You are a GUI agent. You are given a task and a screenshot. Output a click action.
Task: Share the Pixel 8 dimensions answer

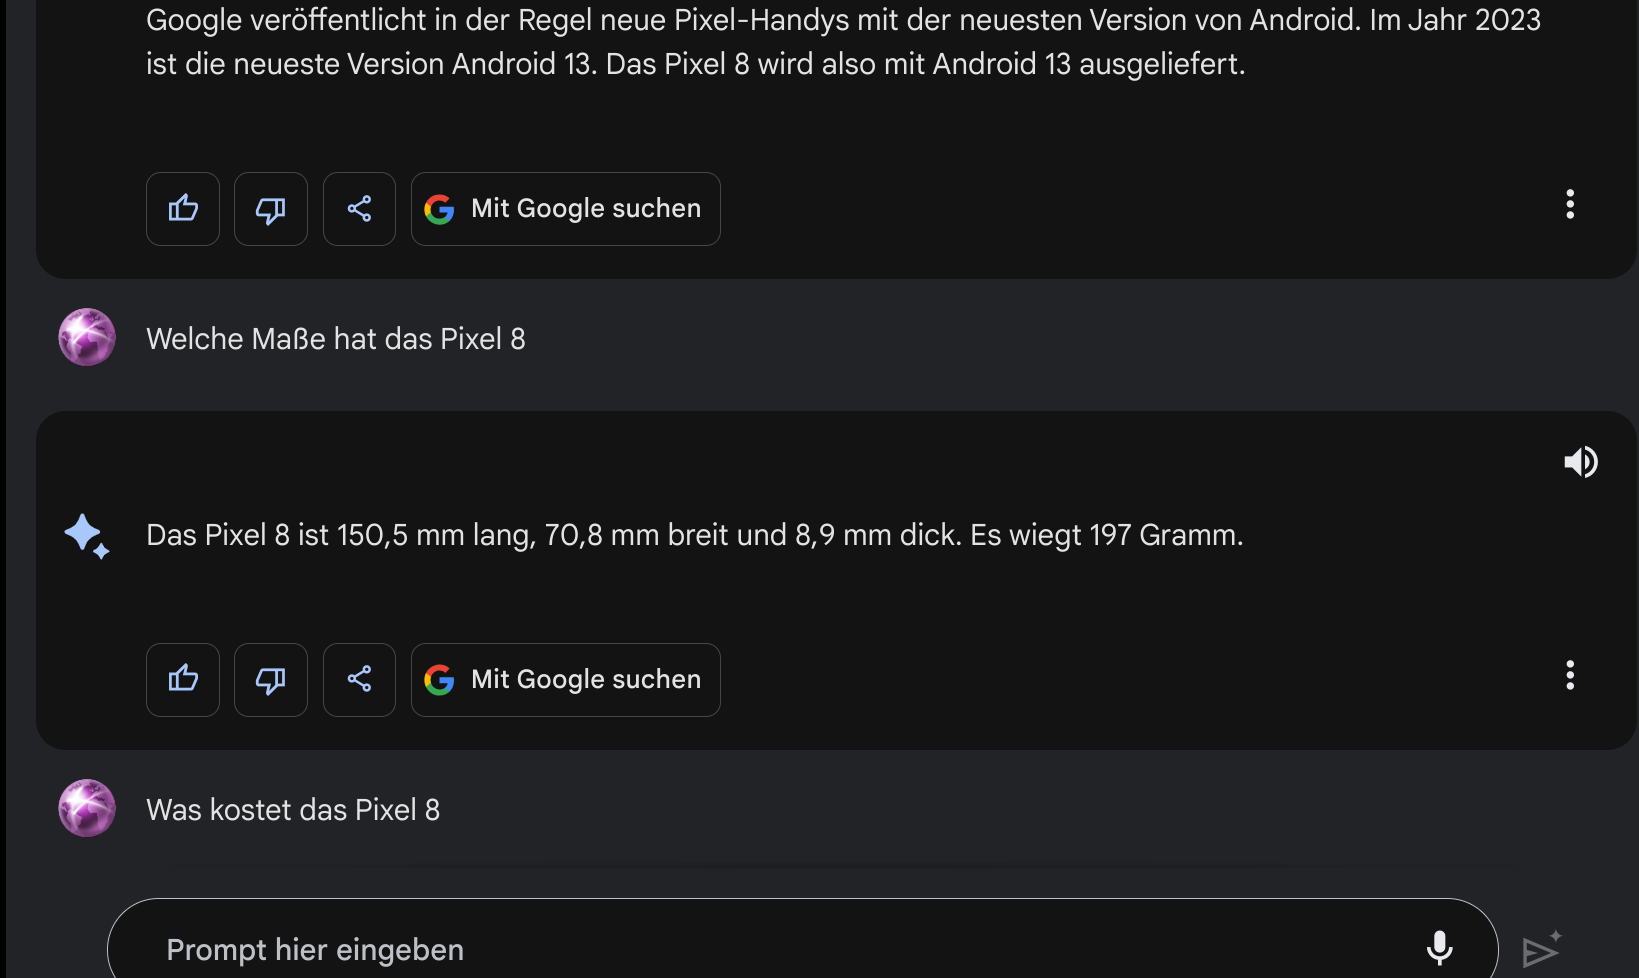(359, 680)
